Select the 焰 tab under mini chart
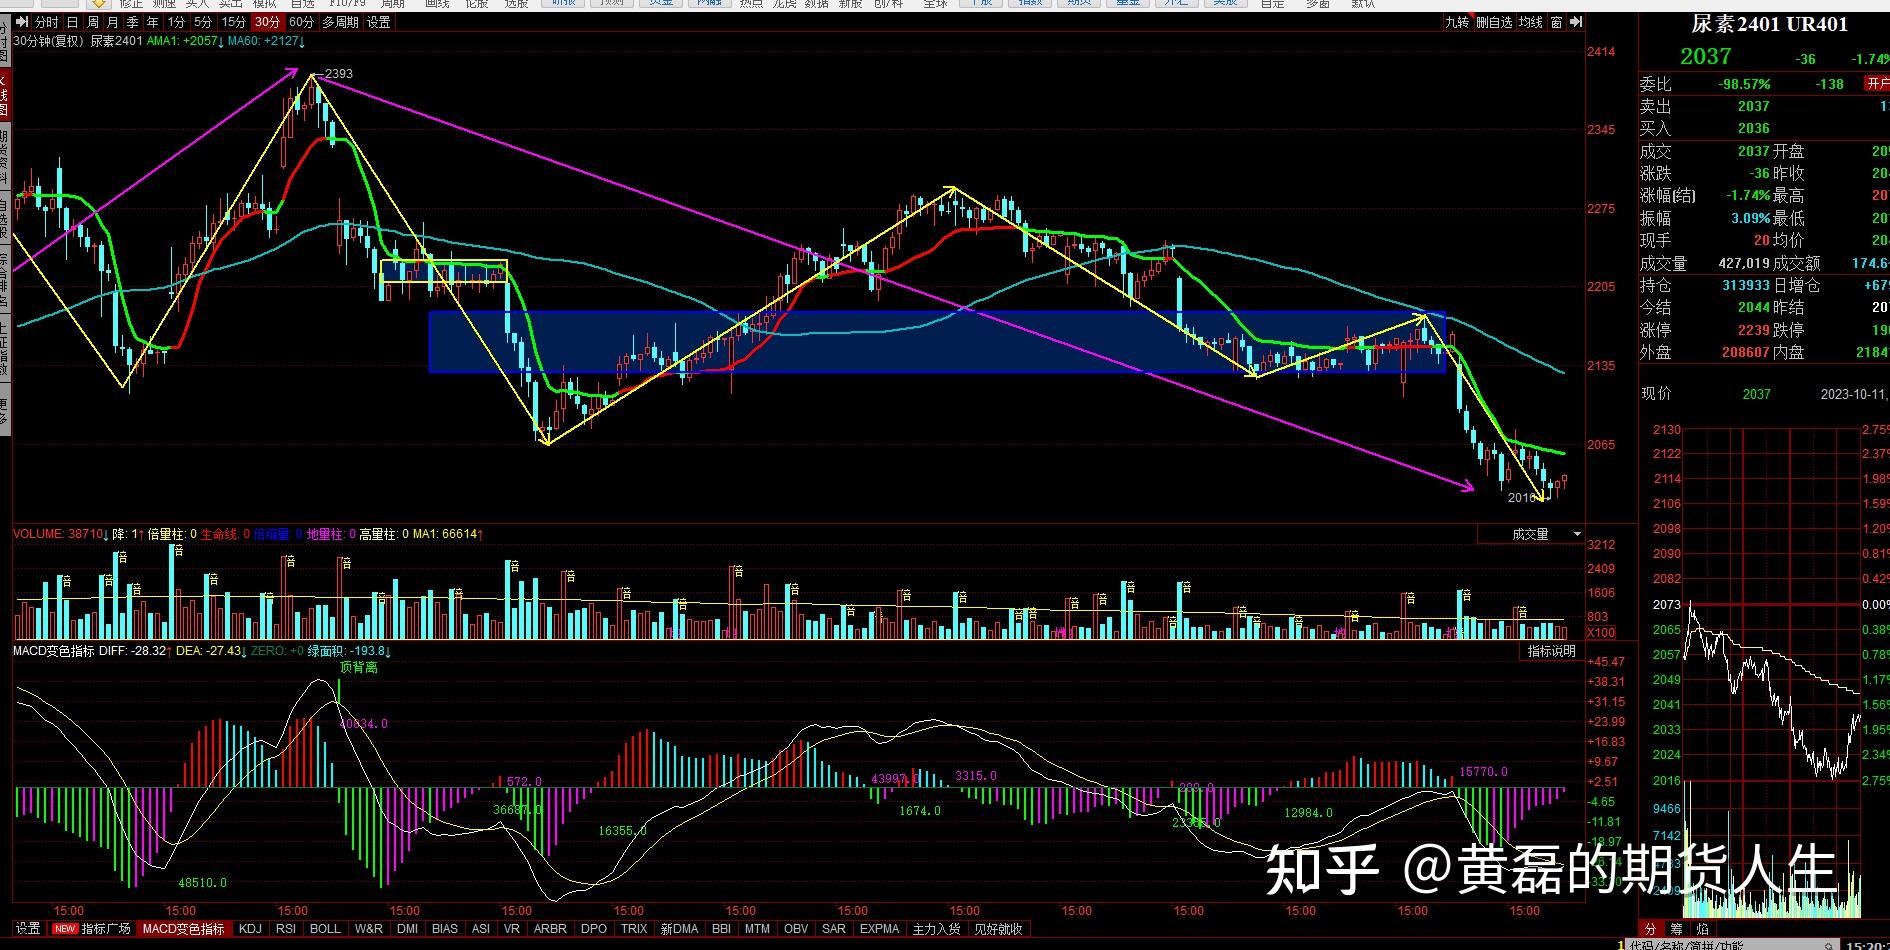1890x950 pixels. (1702, 929)
